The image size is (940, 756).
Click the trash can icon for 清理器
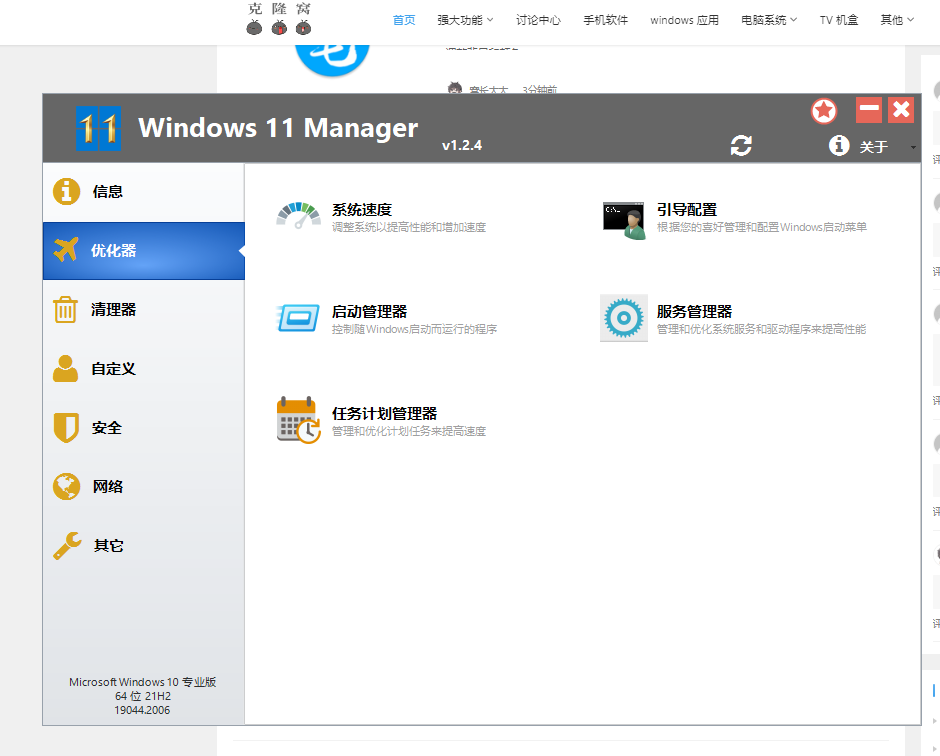pos(65,309)
